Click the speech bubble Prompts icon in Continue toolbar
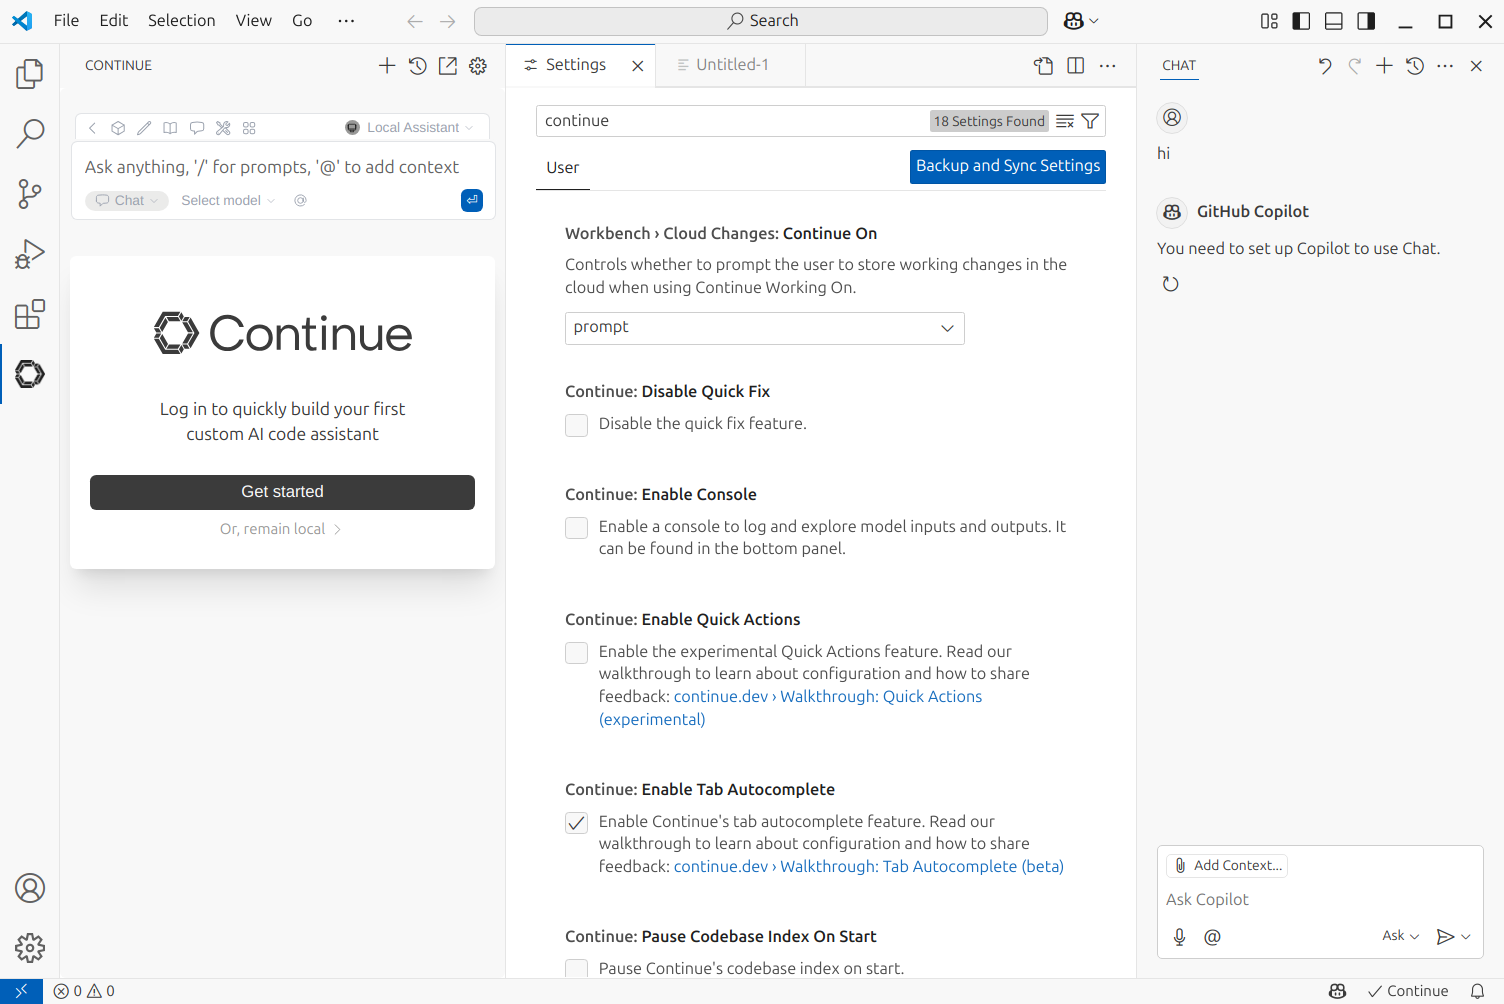Image resolution: width=1504 pixels, height=1004 pixels. tap(197, 128)
